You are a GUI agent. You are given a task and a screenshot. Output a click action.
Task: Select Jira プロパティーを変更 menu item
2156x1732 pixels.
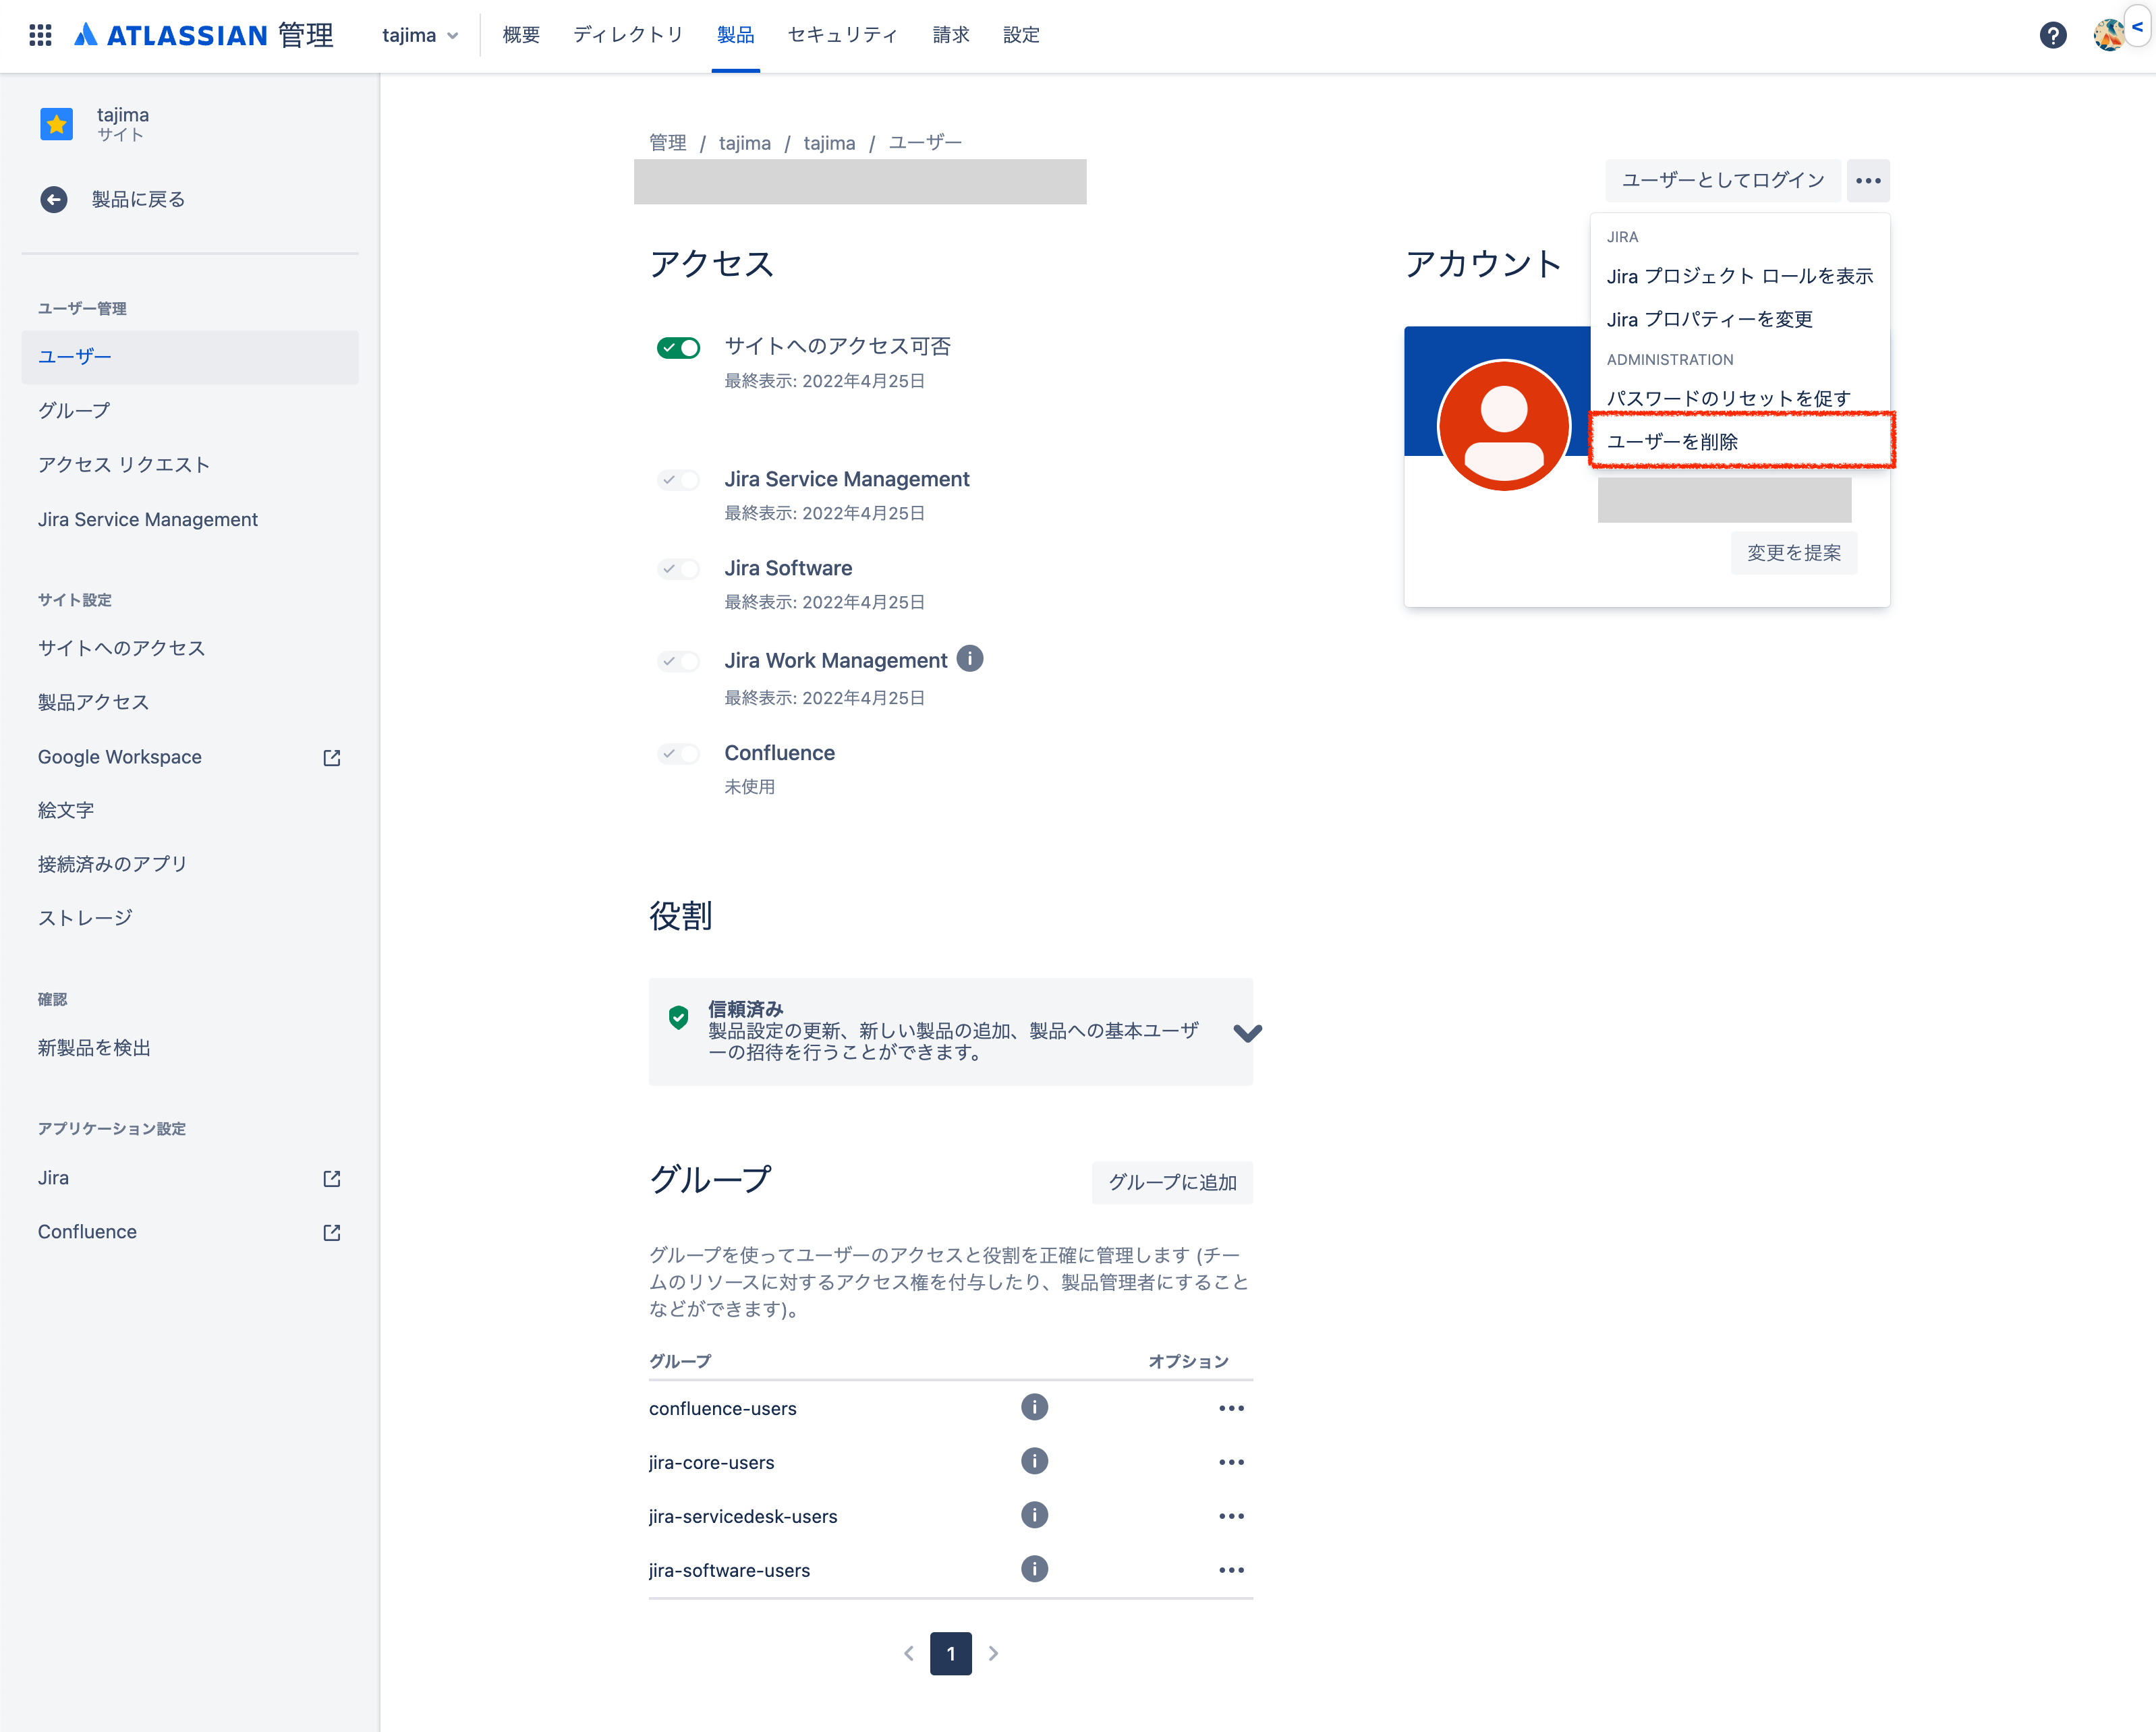tap(1741, 319)
